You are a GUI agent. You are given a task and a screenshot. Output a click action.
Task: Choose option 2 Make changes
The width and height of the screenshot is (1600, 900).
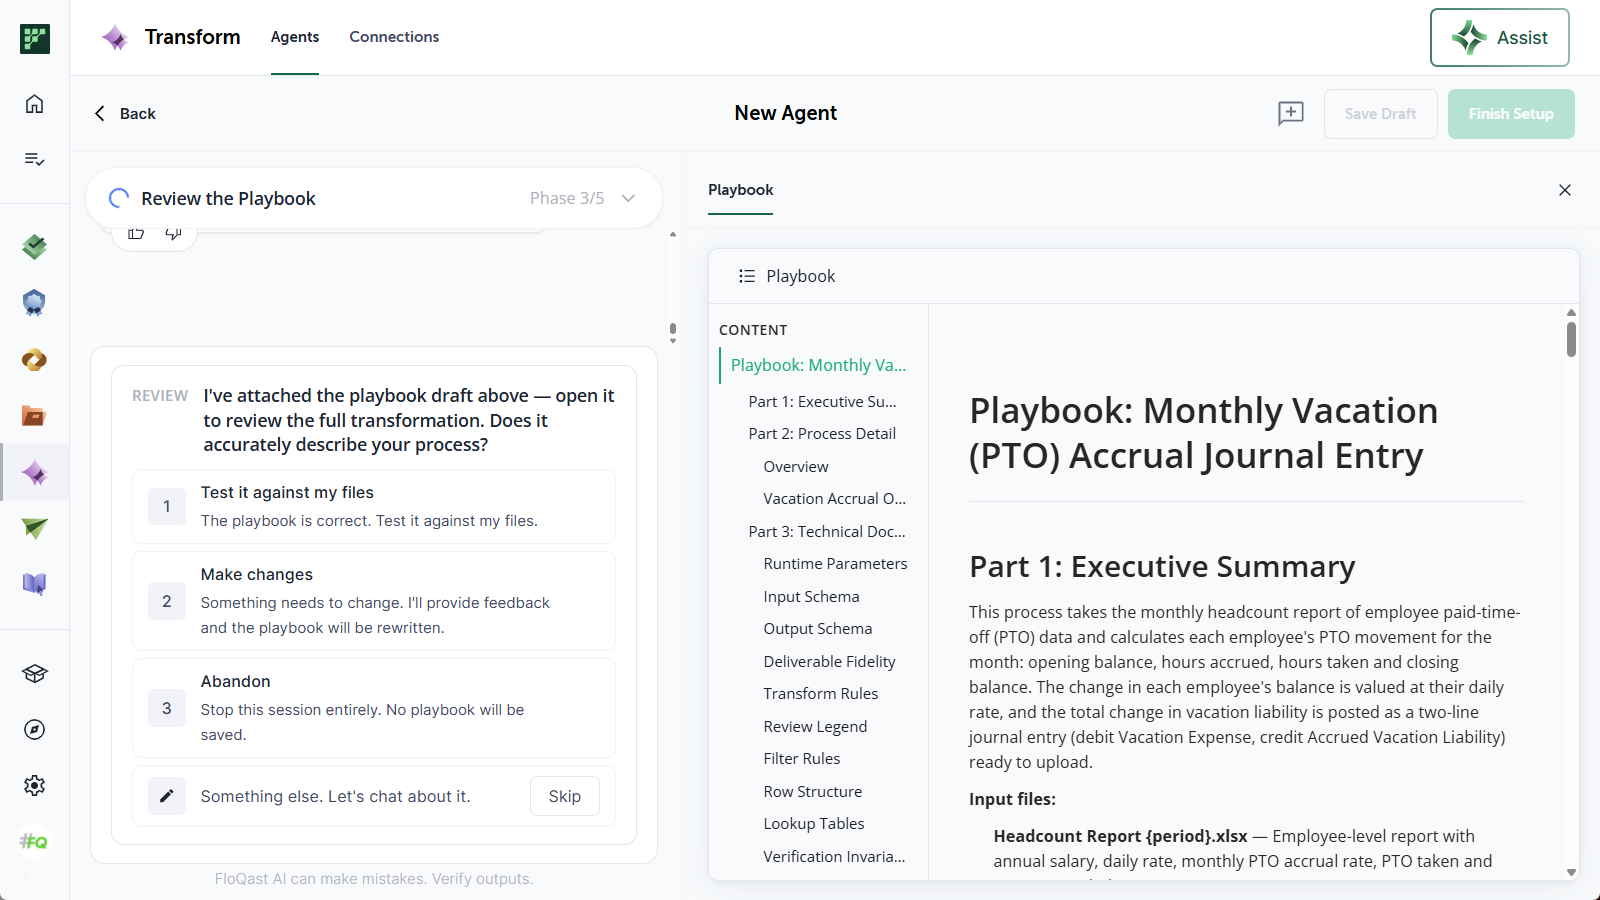374,601
